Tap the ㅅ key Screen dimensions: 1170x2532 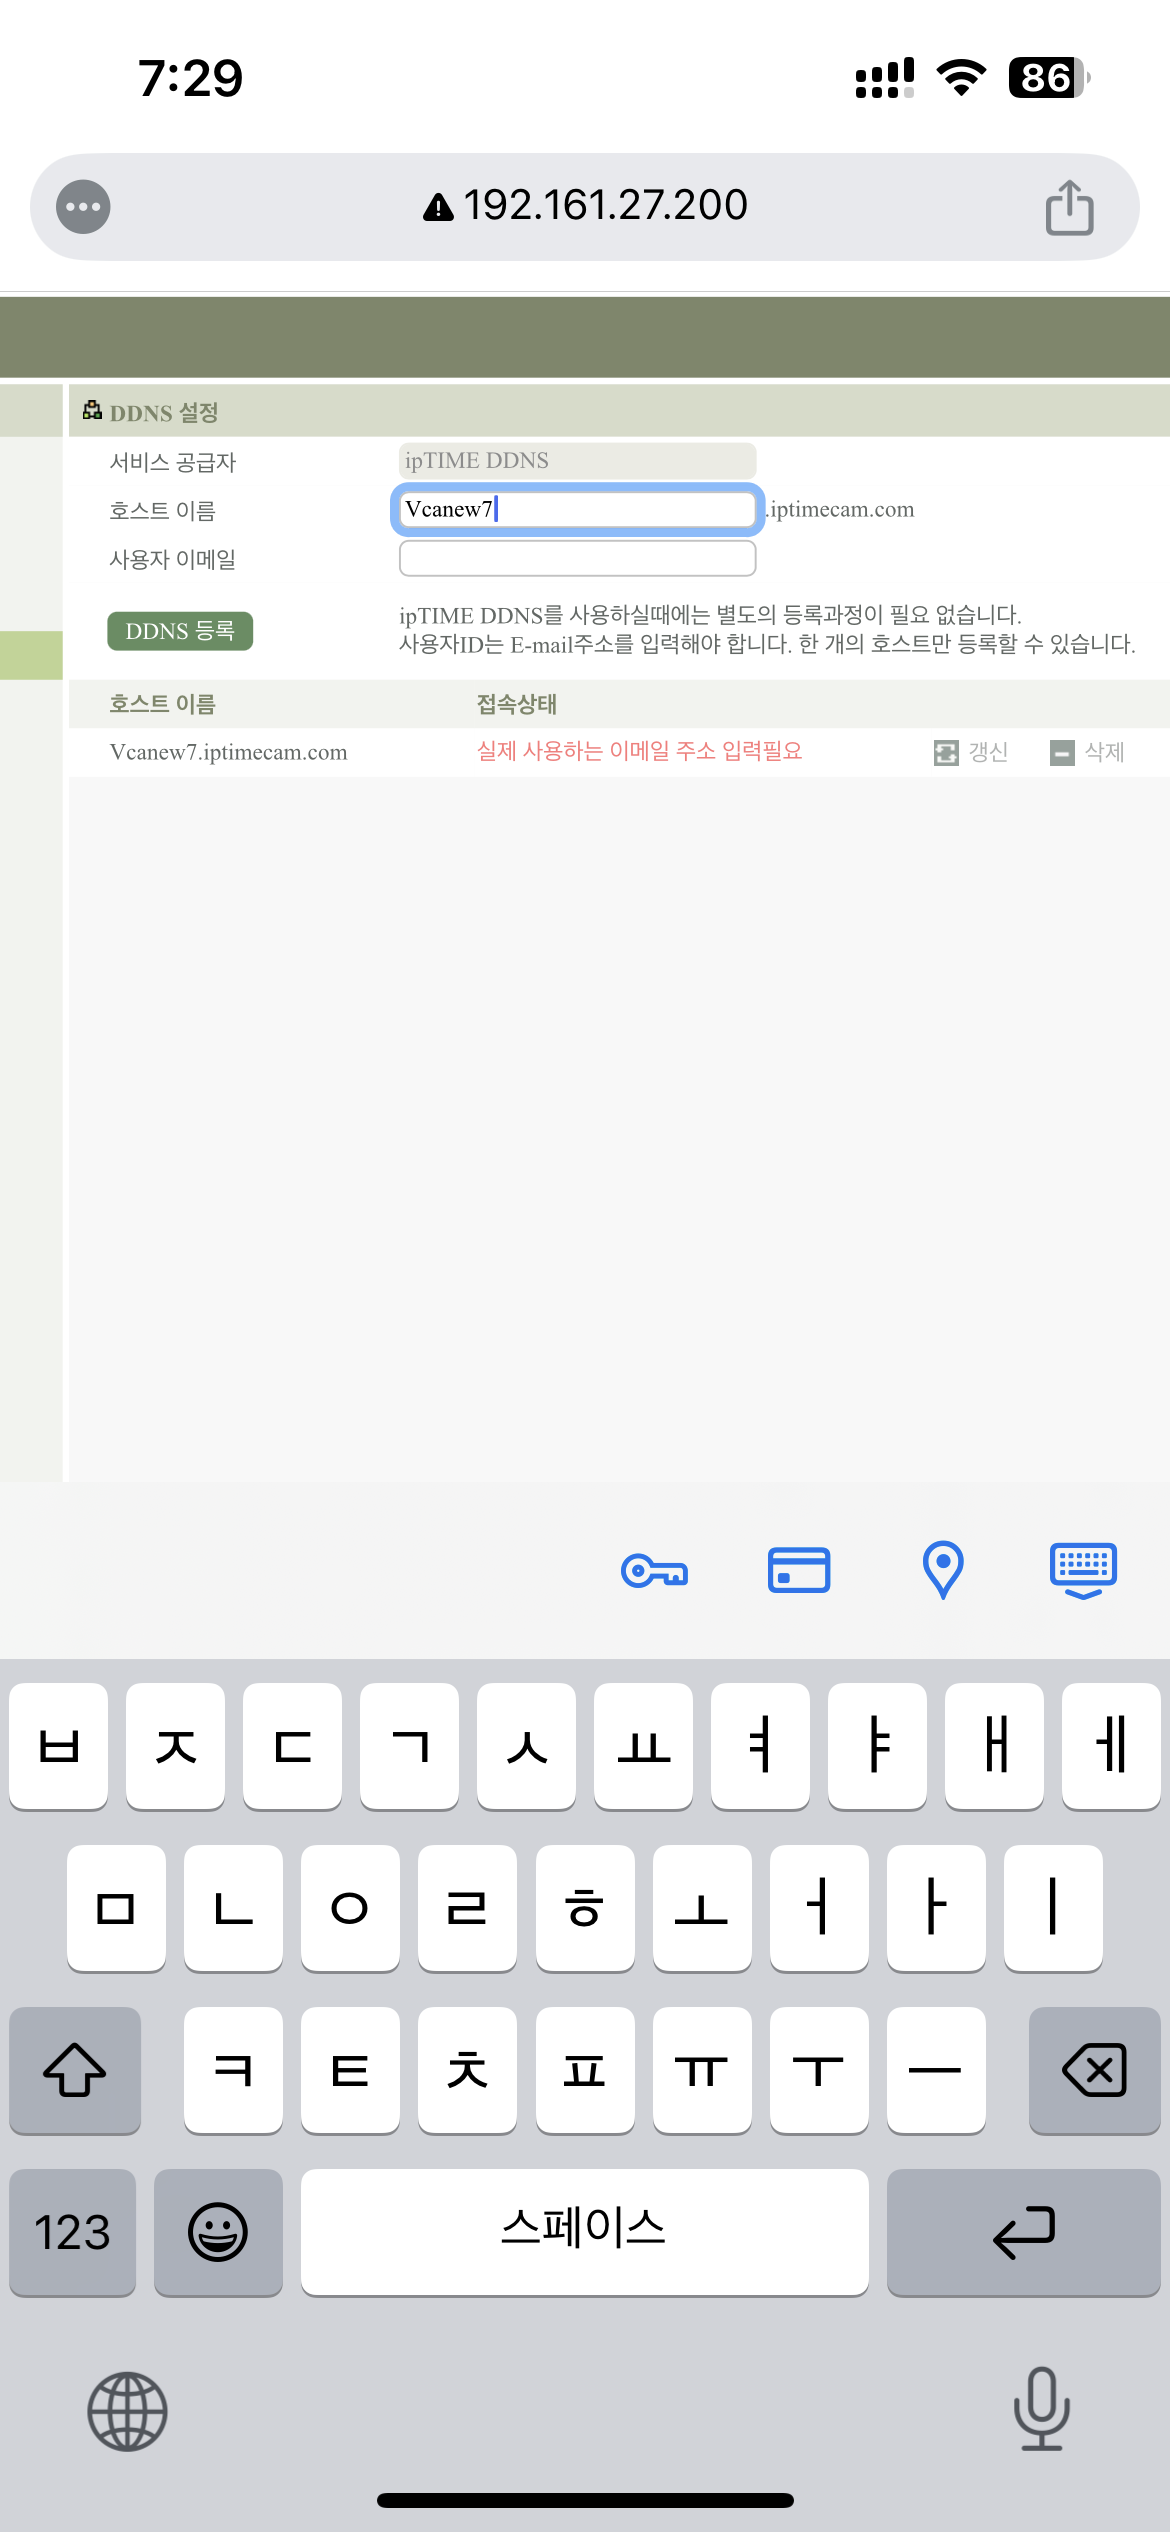526,1746
